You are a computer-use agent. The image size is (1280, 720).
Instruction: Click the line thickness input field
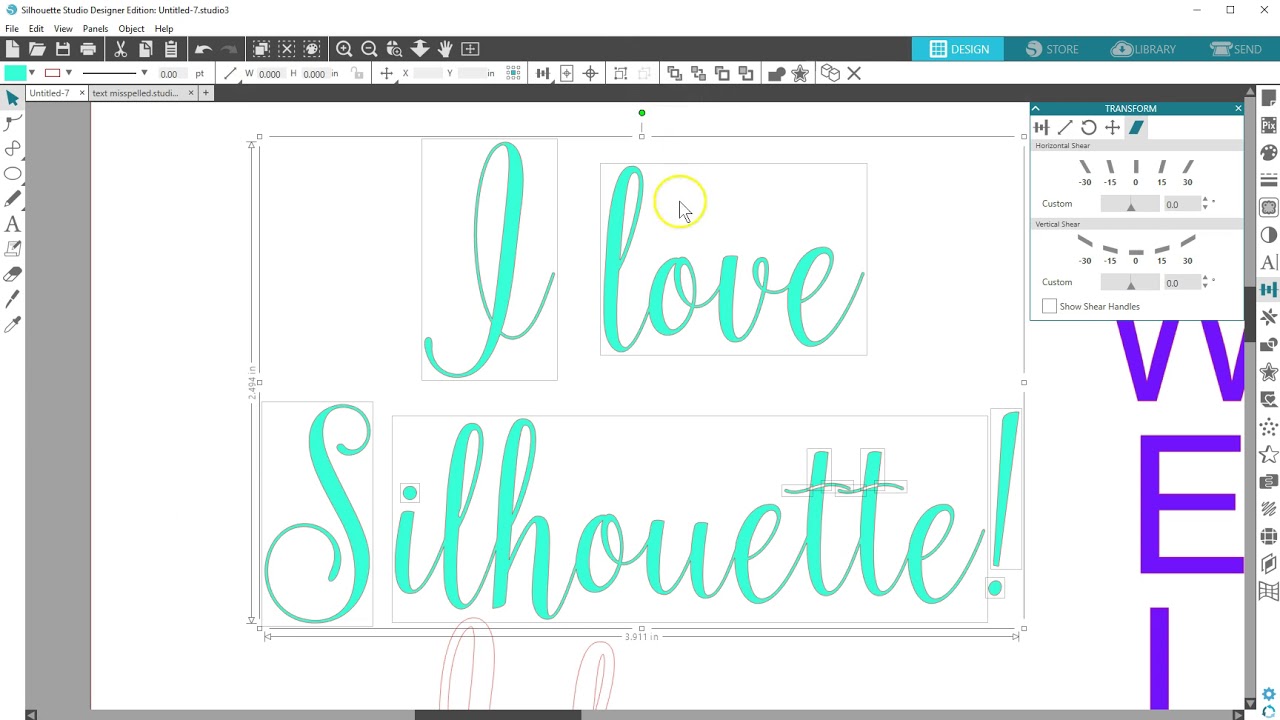[x=173, y=73]
